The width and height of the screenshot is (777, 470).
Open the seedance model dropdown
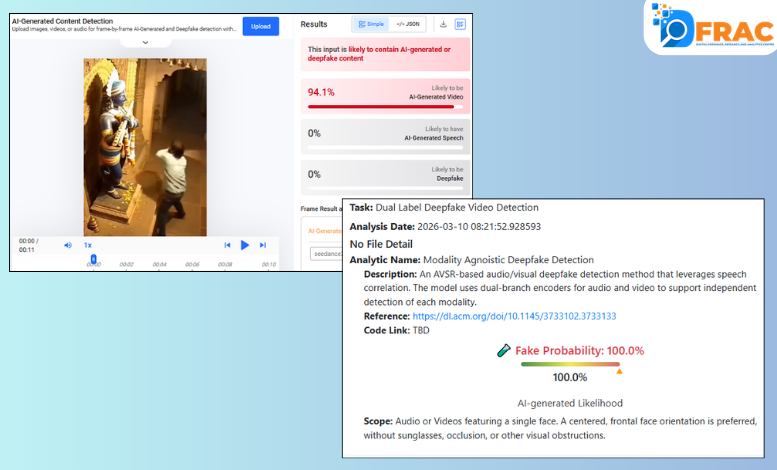(326, 254)
